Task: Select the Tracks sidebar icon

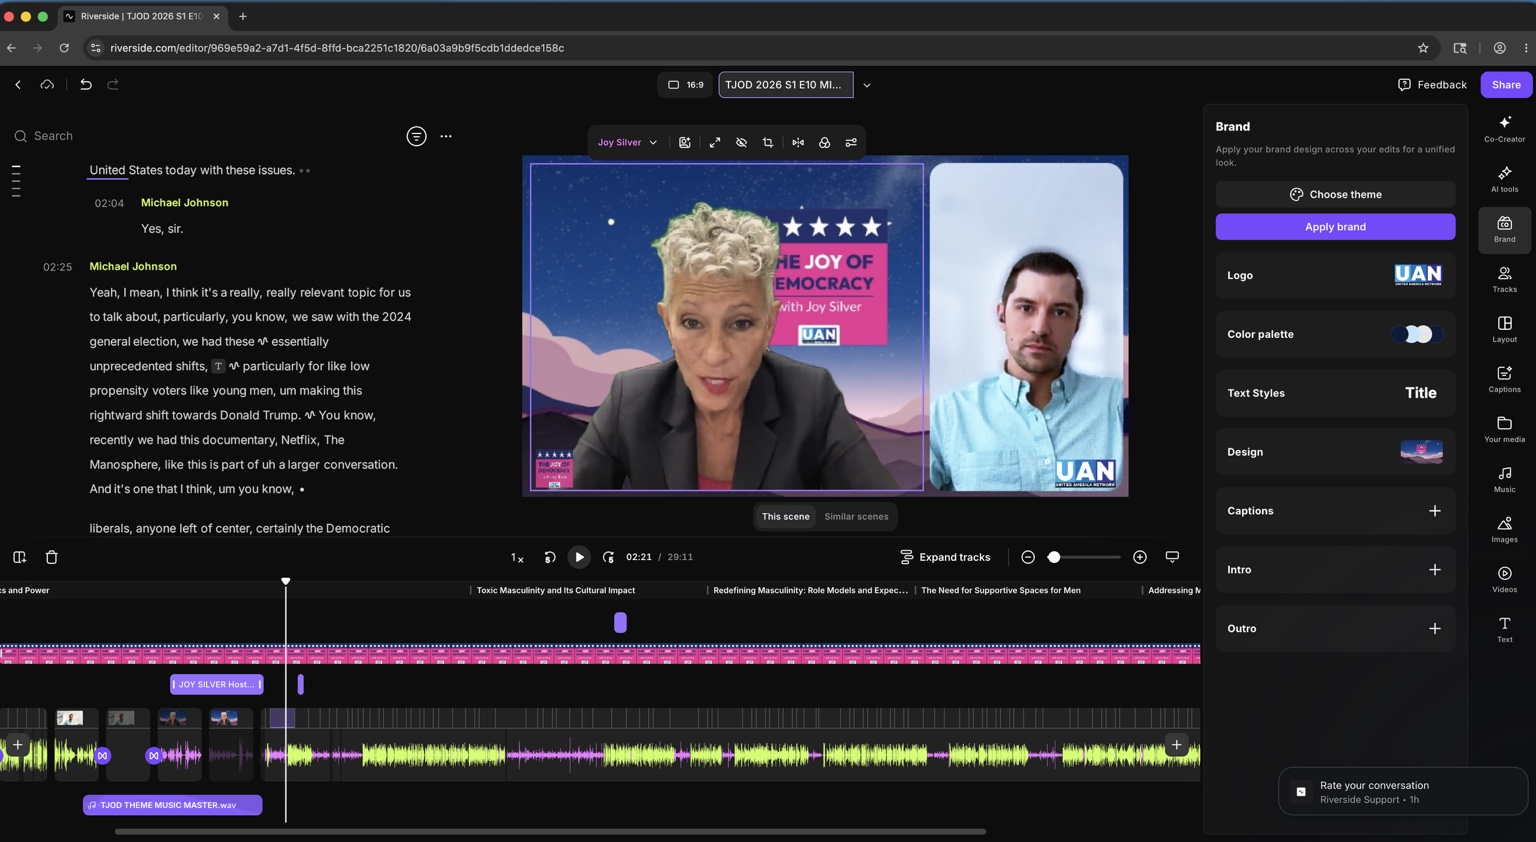Action: coord(1504,279)
